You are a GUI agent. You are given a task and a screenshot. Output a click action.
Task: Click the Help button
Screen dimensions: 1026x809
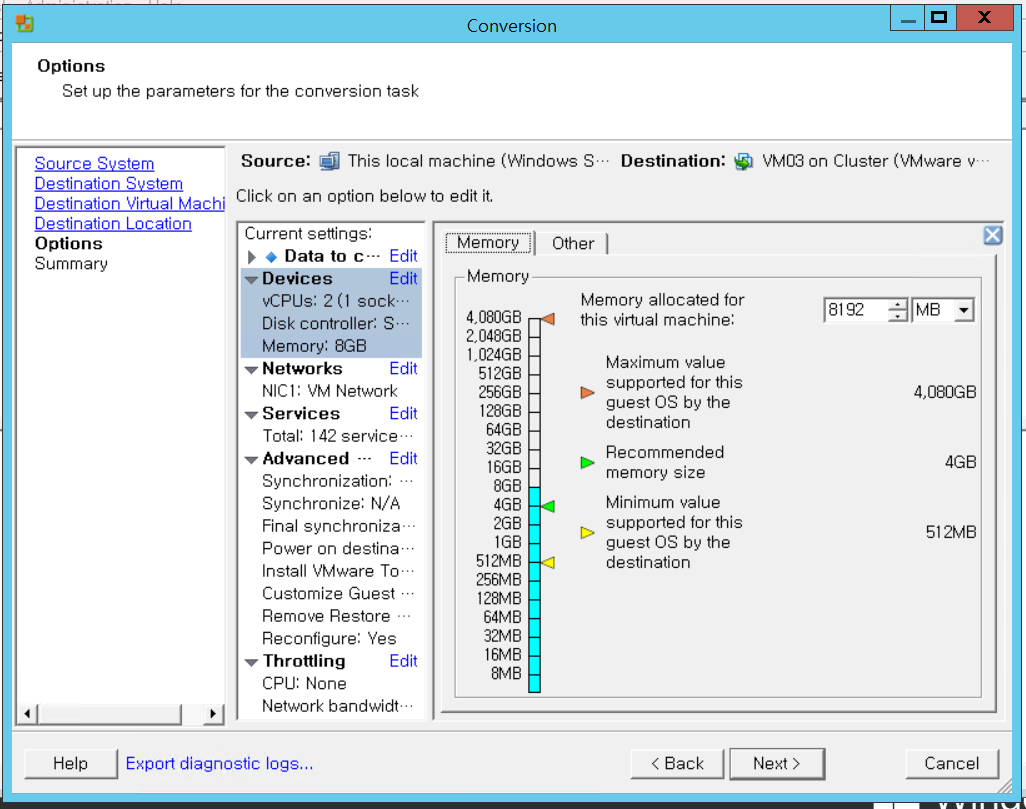tap(71, 763)
